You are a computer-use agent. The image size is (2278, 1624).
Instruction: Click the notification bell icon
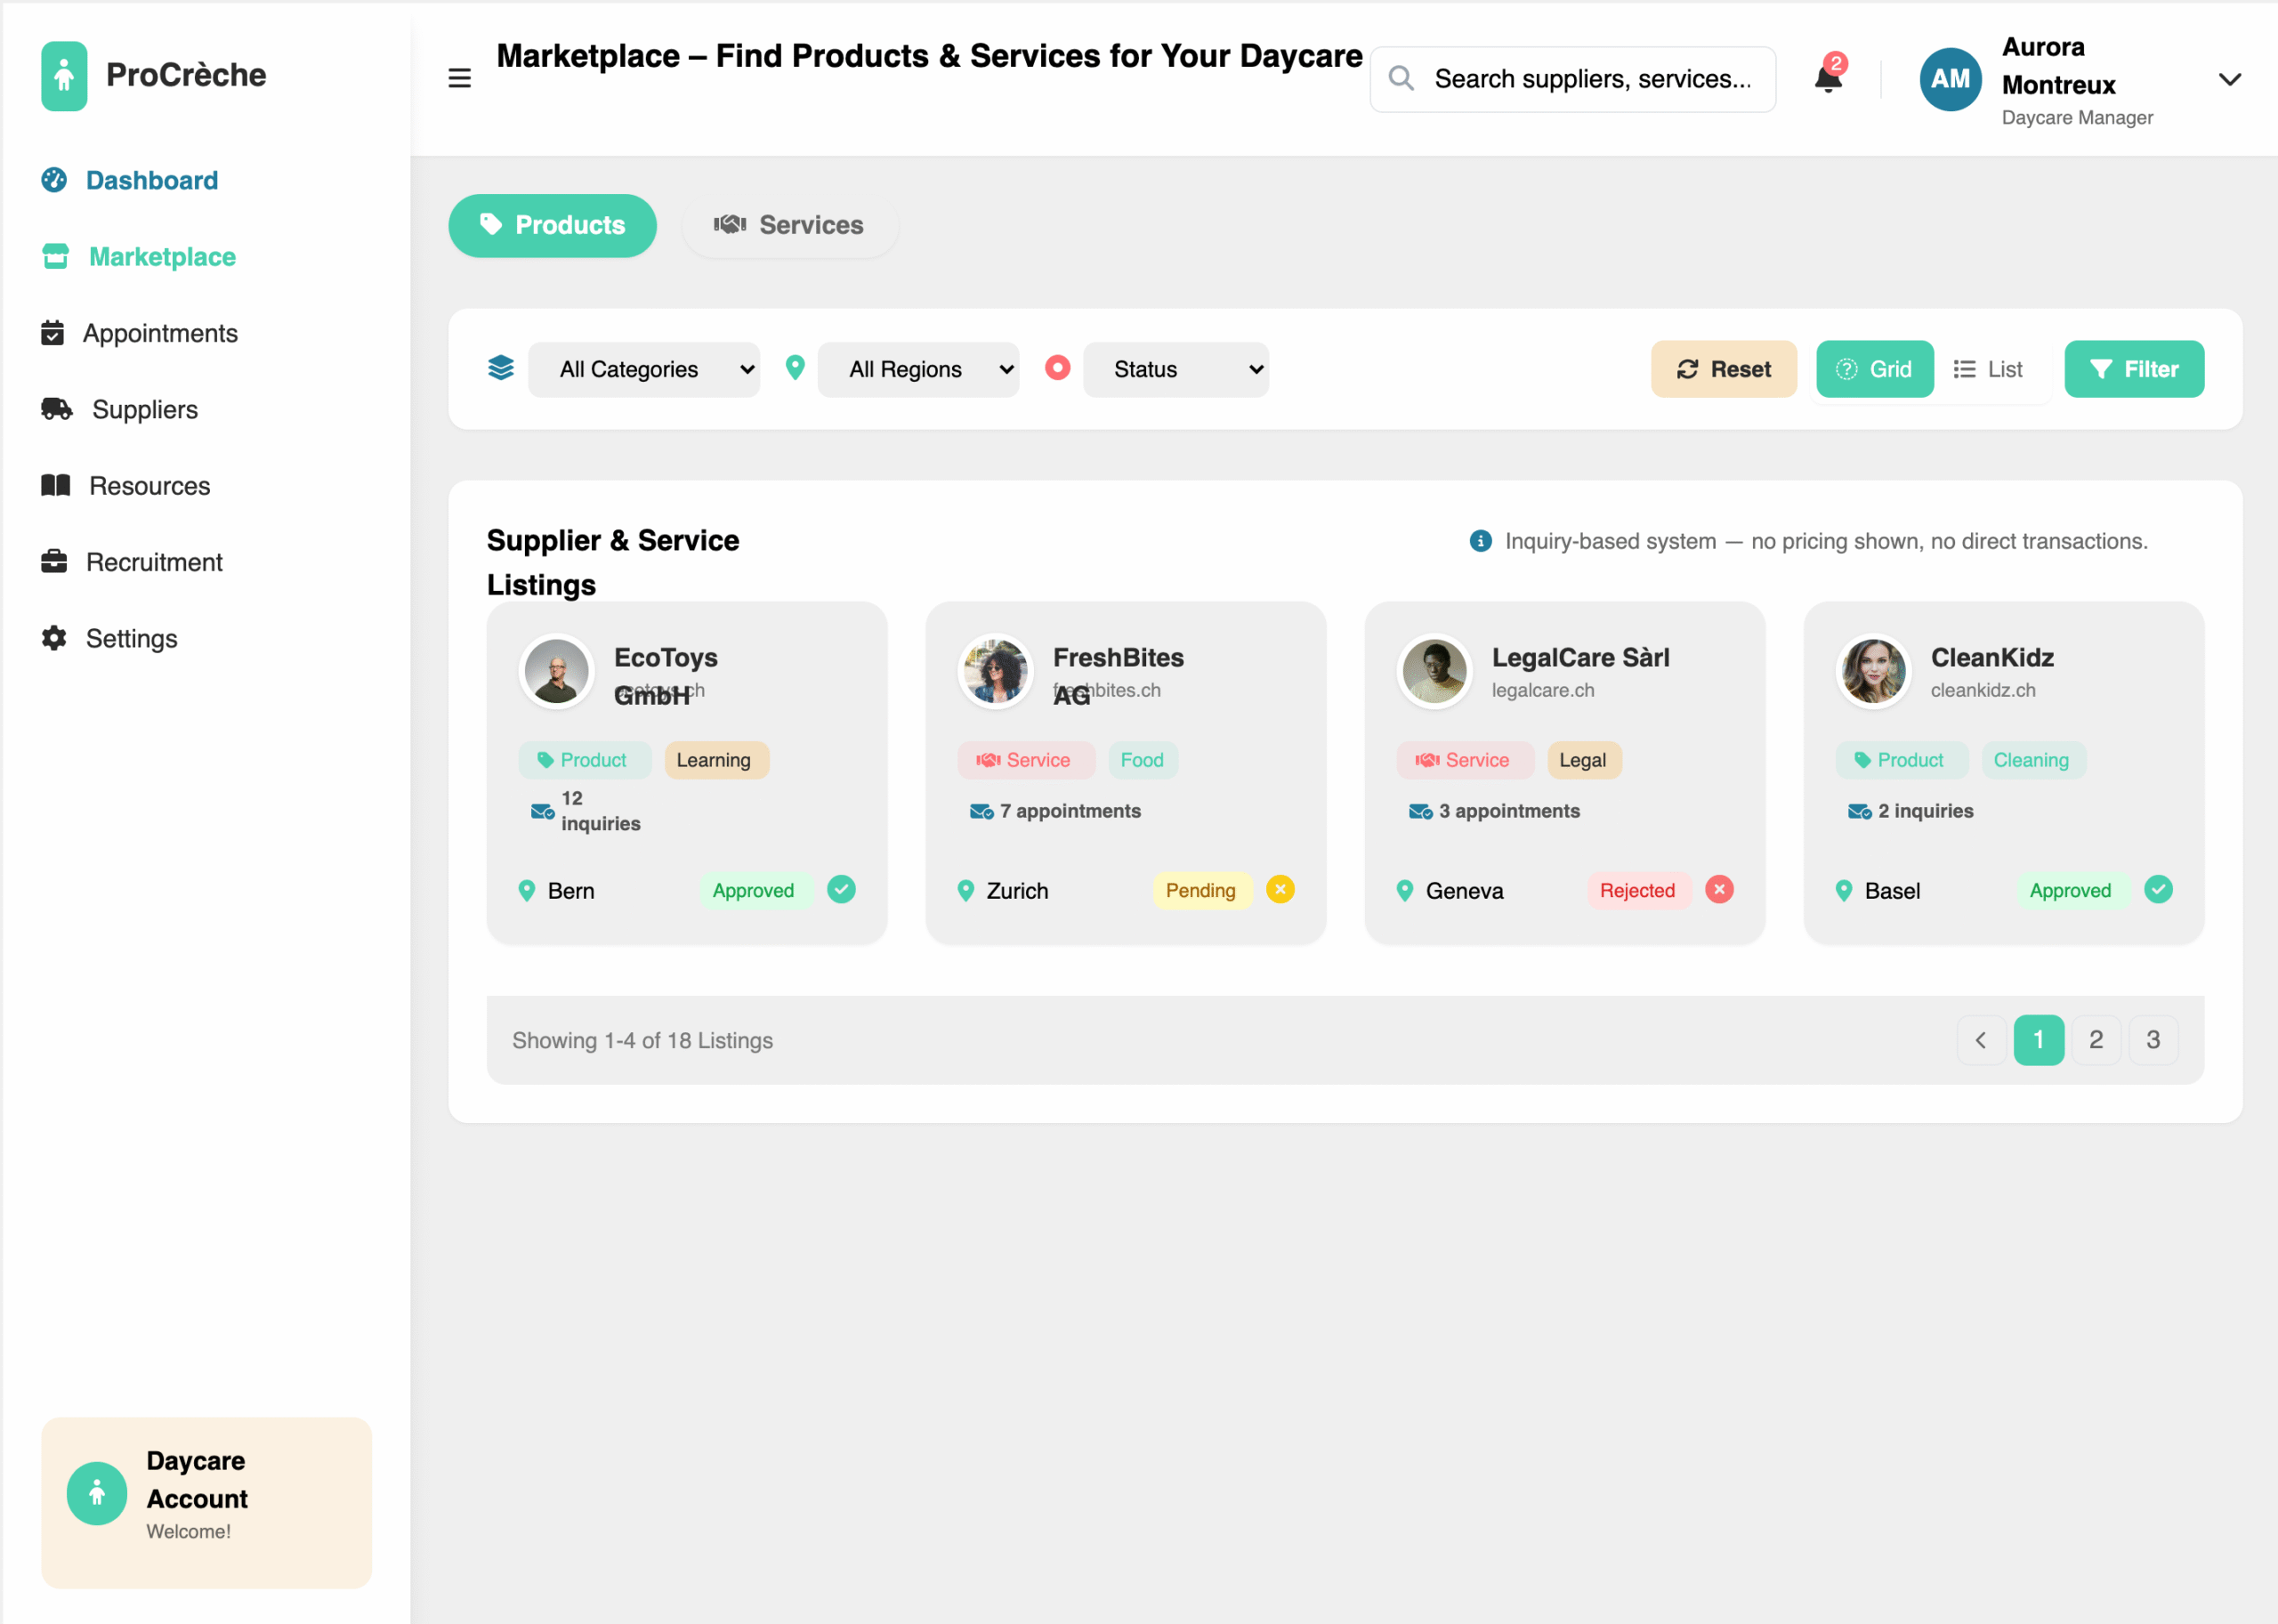[1827, 79]
